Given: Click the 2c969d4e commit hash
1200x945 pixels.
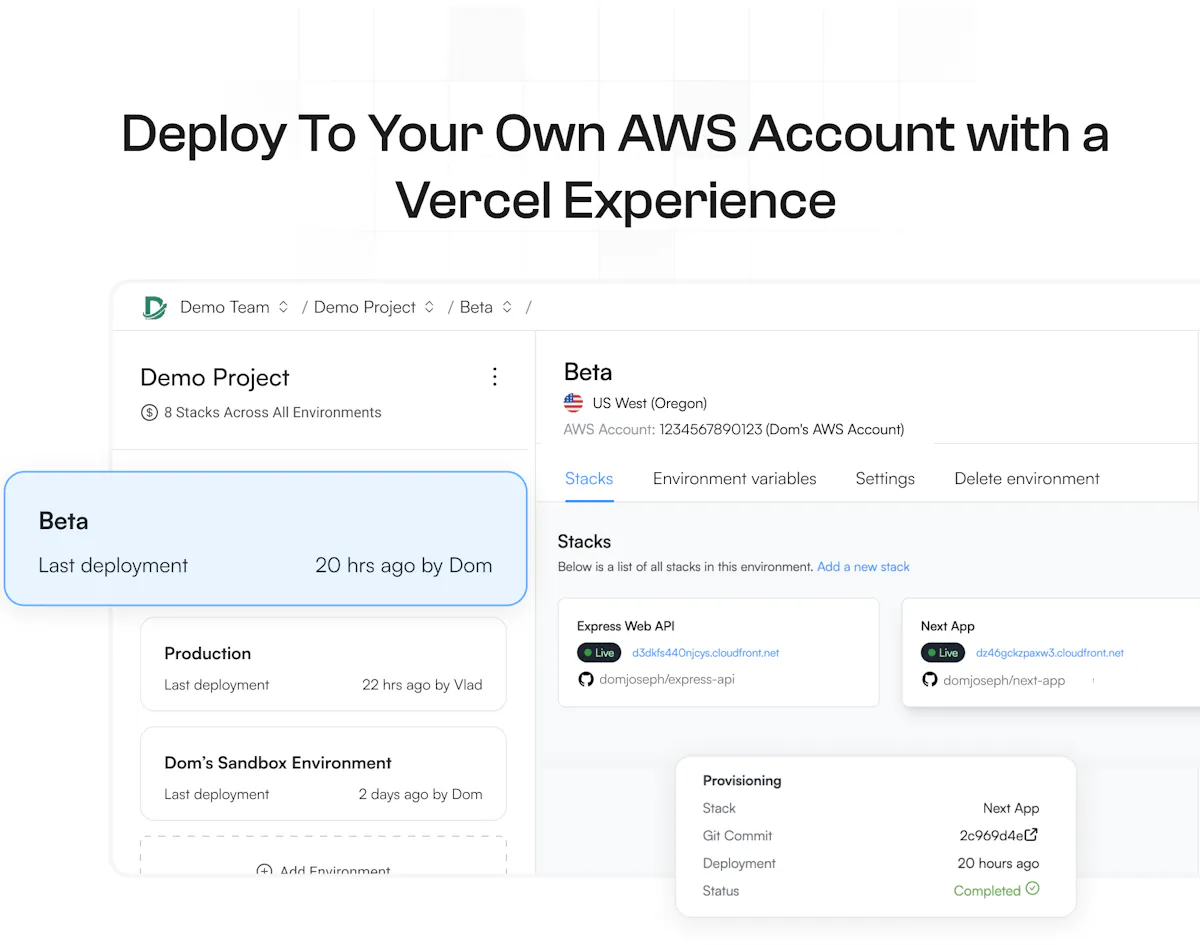Looking at the screenshot, I should coord(991,836).
